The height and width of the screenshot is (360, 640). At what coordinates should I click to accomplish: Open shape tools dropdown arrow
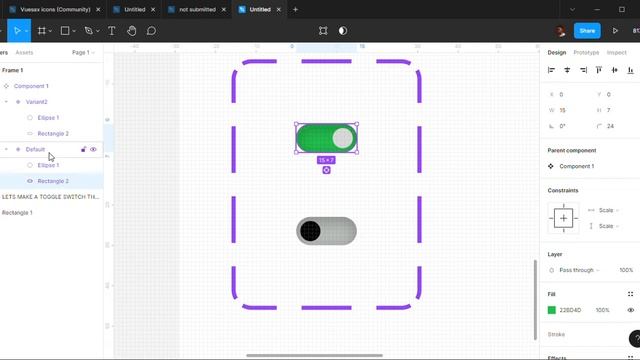pyautogui.click(x=74, y=31)
